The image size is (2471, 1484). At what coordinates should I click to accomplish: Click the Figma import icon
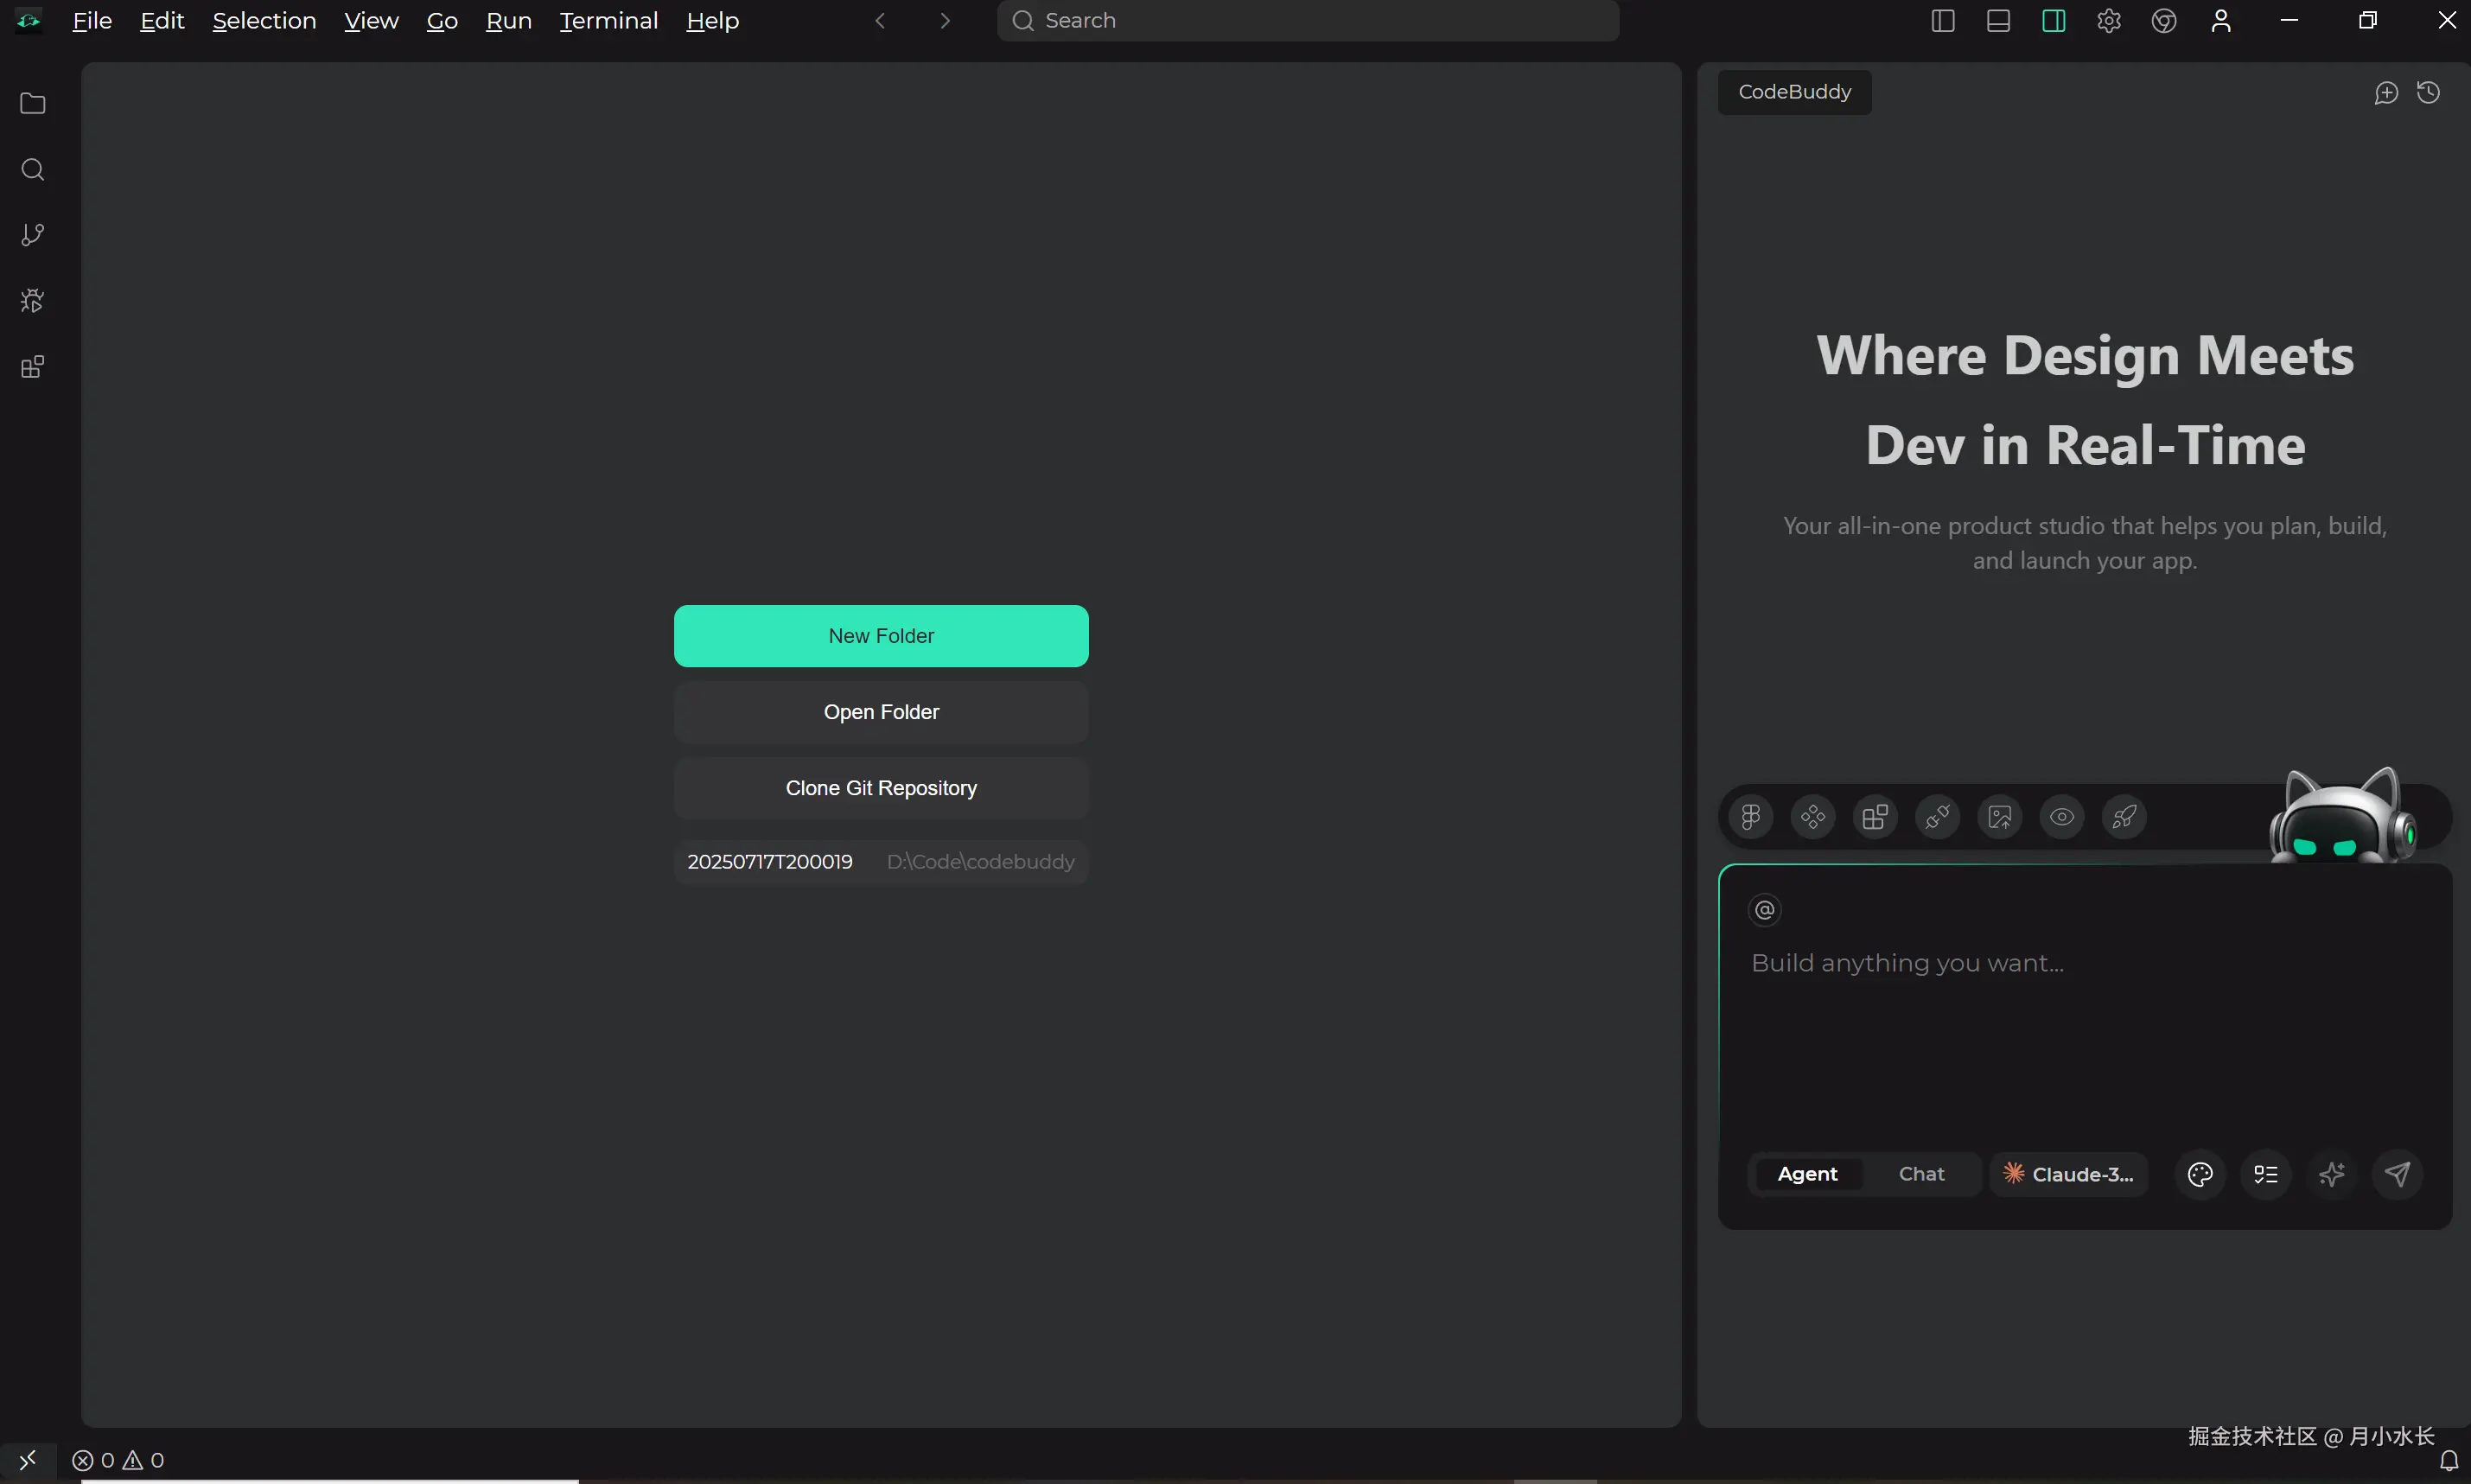pos(1750,817)
